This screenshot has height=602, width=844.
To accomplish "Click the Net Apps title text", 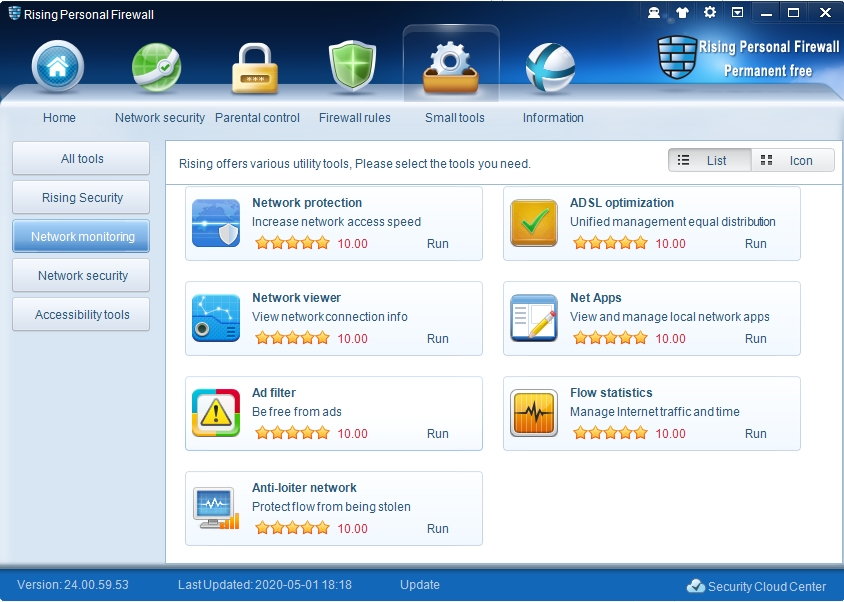I will tap(595, 298).
